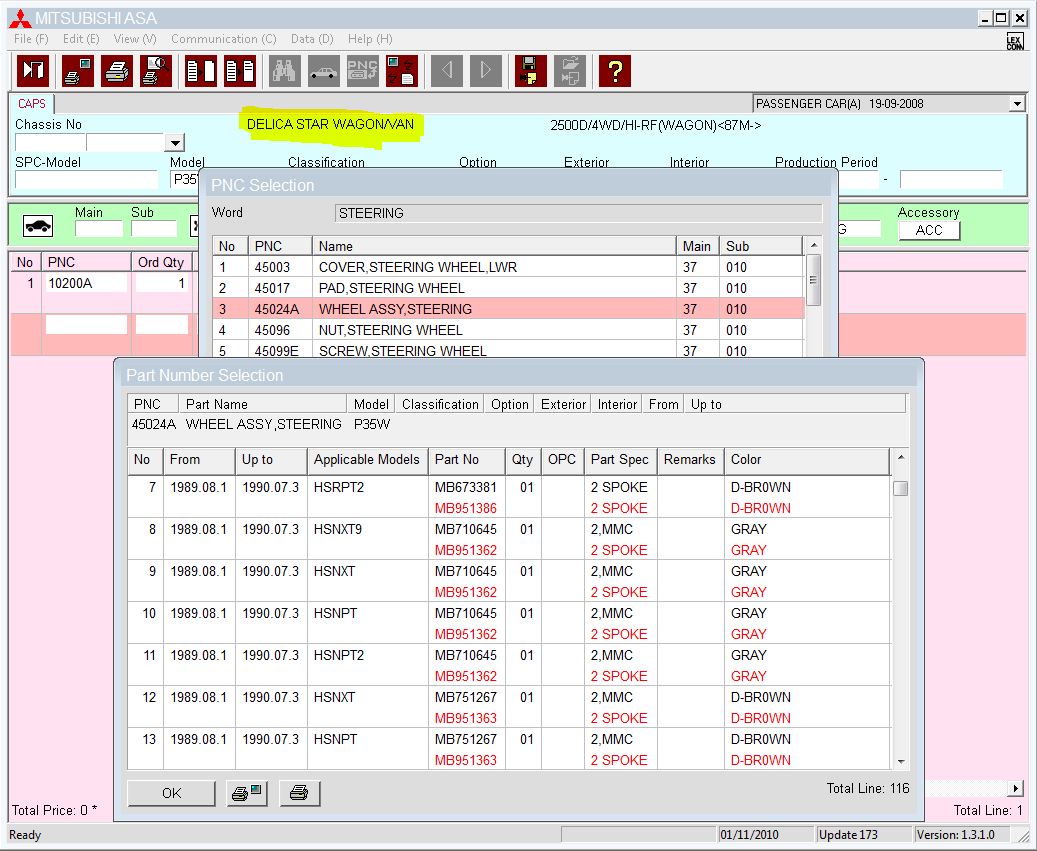Click the exit door toolbar icon
The width and height of the screenshot is (1037, 851).
coord(34,71)
